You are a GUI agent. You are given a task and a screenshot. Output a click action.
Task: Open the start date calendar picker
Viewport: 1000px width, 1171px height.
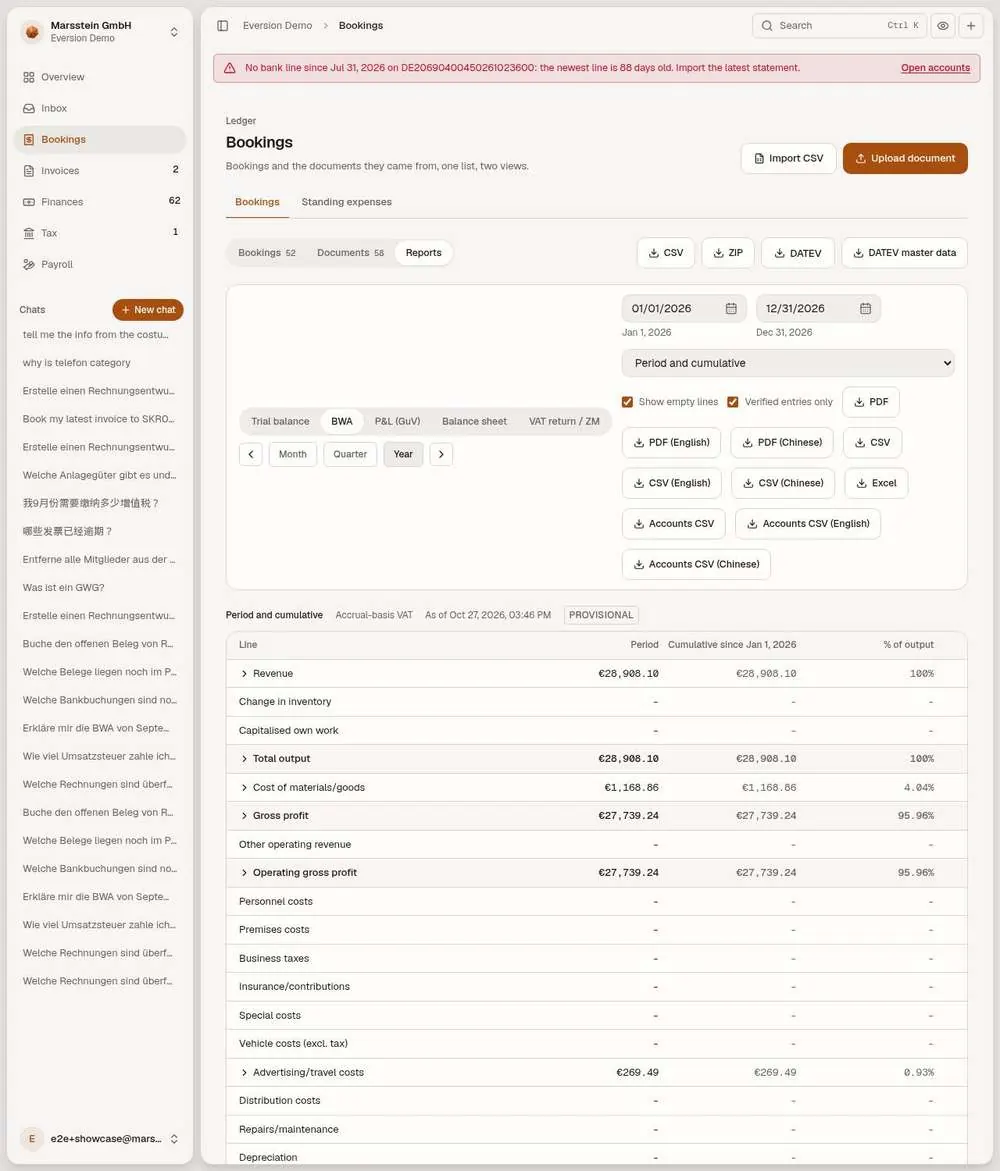tap(731, 308)
